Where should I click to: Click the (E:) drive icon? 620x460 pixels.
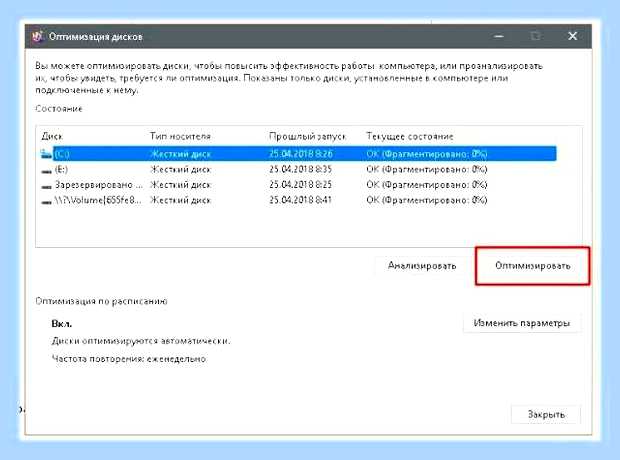click(46, 171)
